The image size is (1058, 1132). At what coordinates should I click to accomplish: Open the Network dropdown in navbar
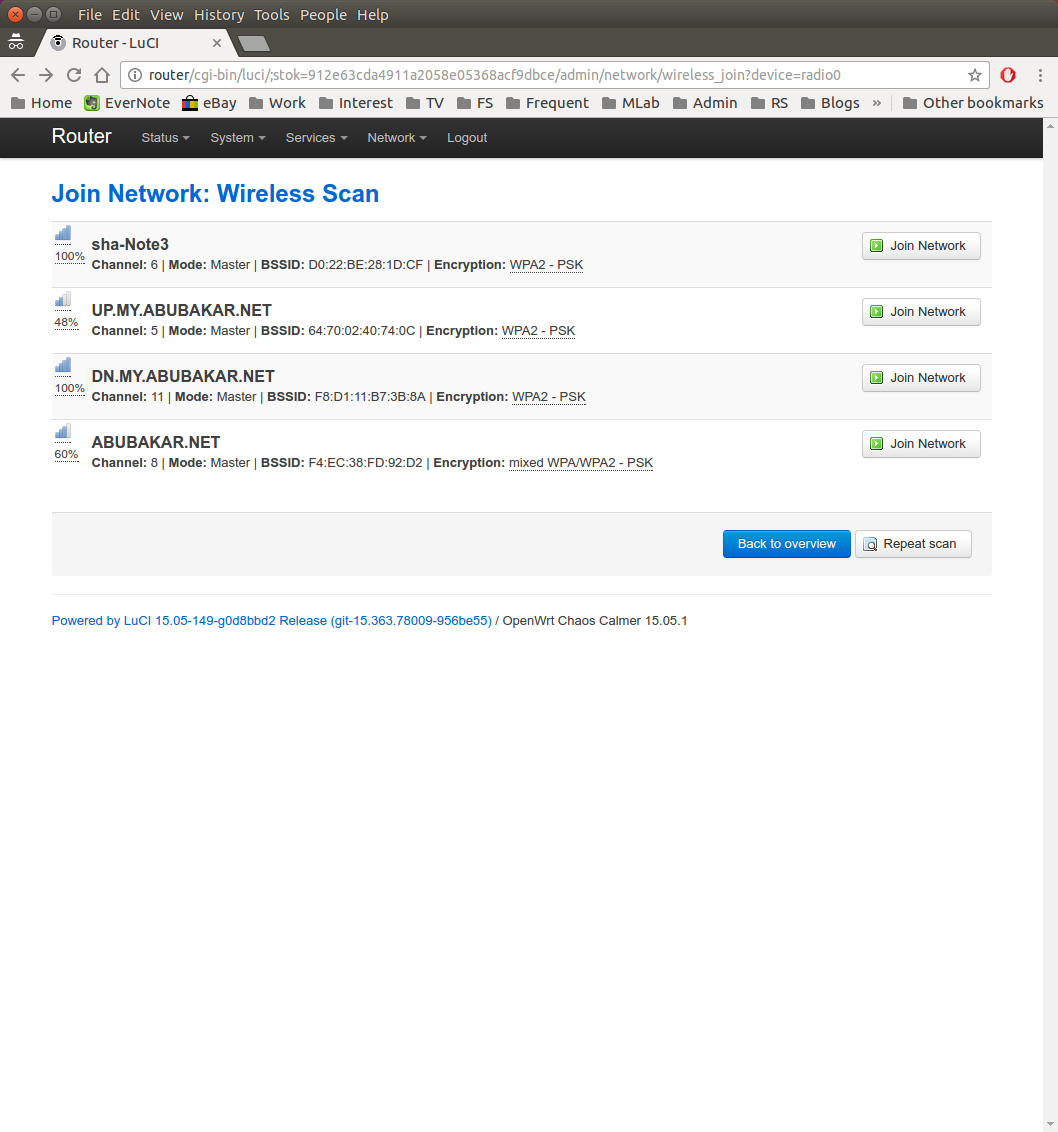tap(396, 138)
